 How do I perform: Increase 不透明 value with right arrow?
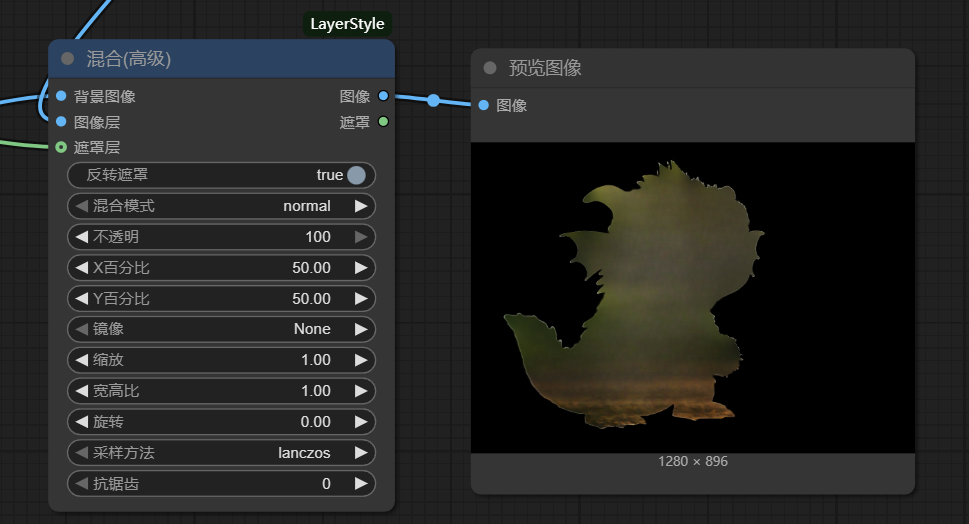coord(361,237)
